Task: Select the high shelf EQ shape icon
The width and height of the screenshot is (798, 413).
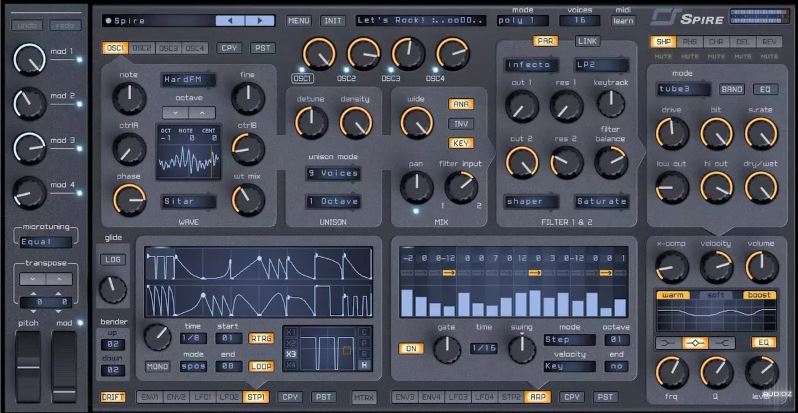Action: 722,343
